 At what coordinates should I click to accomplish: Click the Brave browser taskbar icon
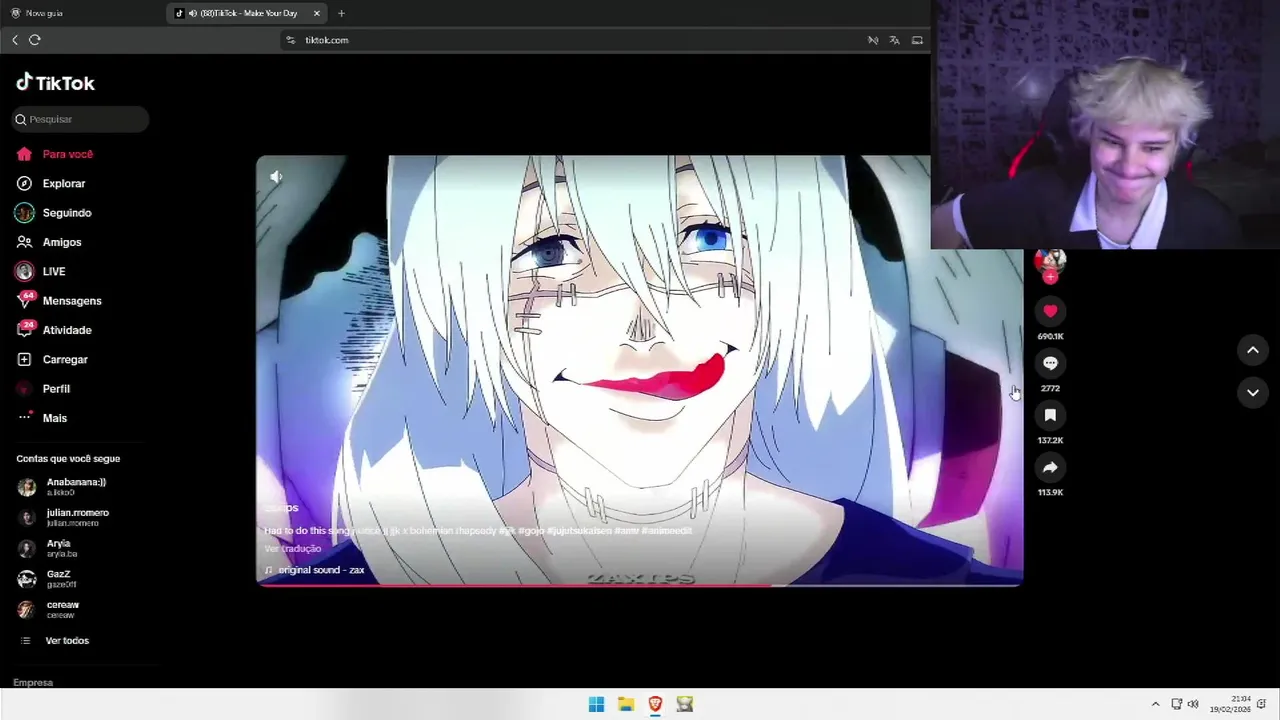(655, 704)
